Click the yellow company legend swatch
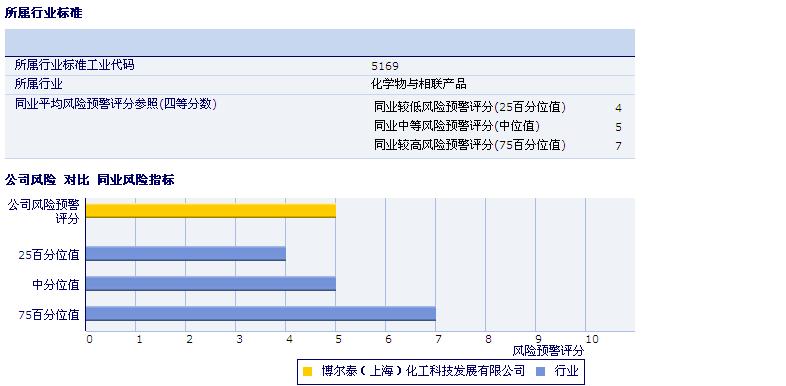This screenshot has width=786, height=386. point(308,371)
